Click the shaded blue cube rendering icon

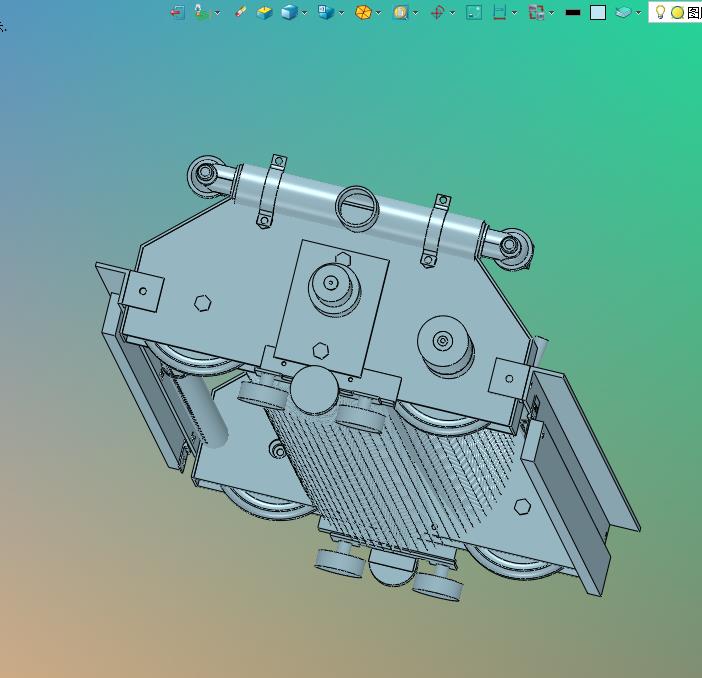point(289,12)
